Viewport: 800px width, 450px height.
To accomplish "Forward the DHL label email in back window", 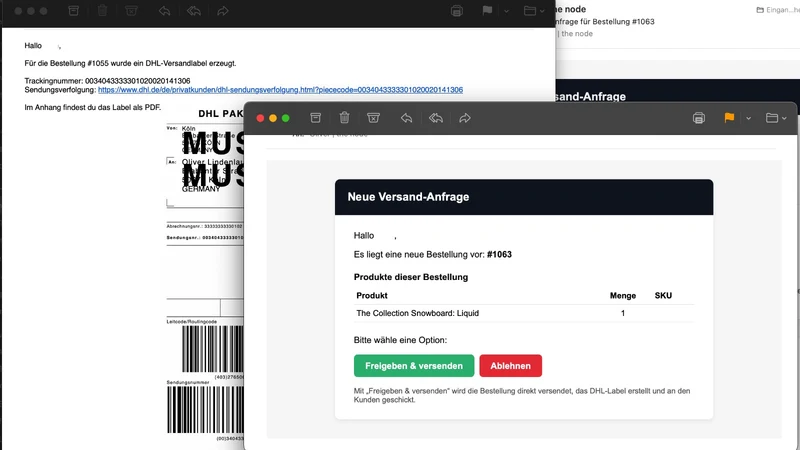I will click(223, 11).
